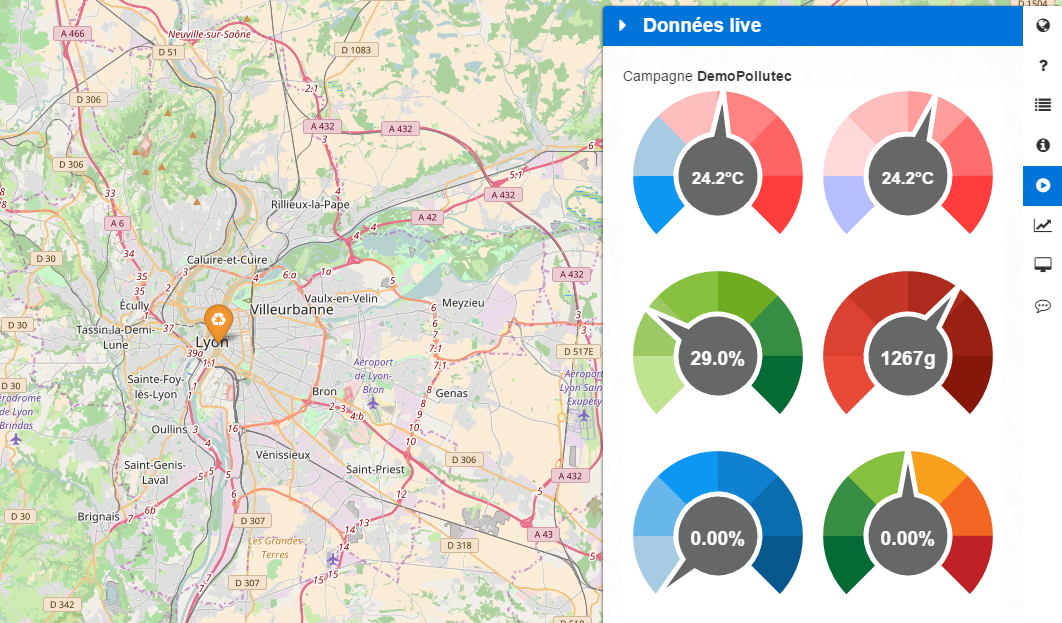
Task: Select the live data play icon
Action: (1042, 185)
